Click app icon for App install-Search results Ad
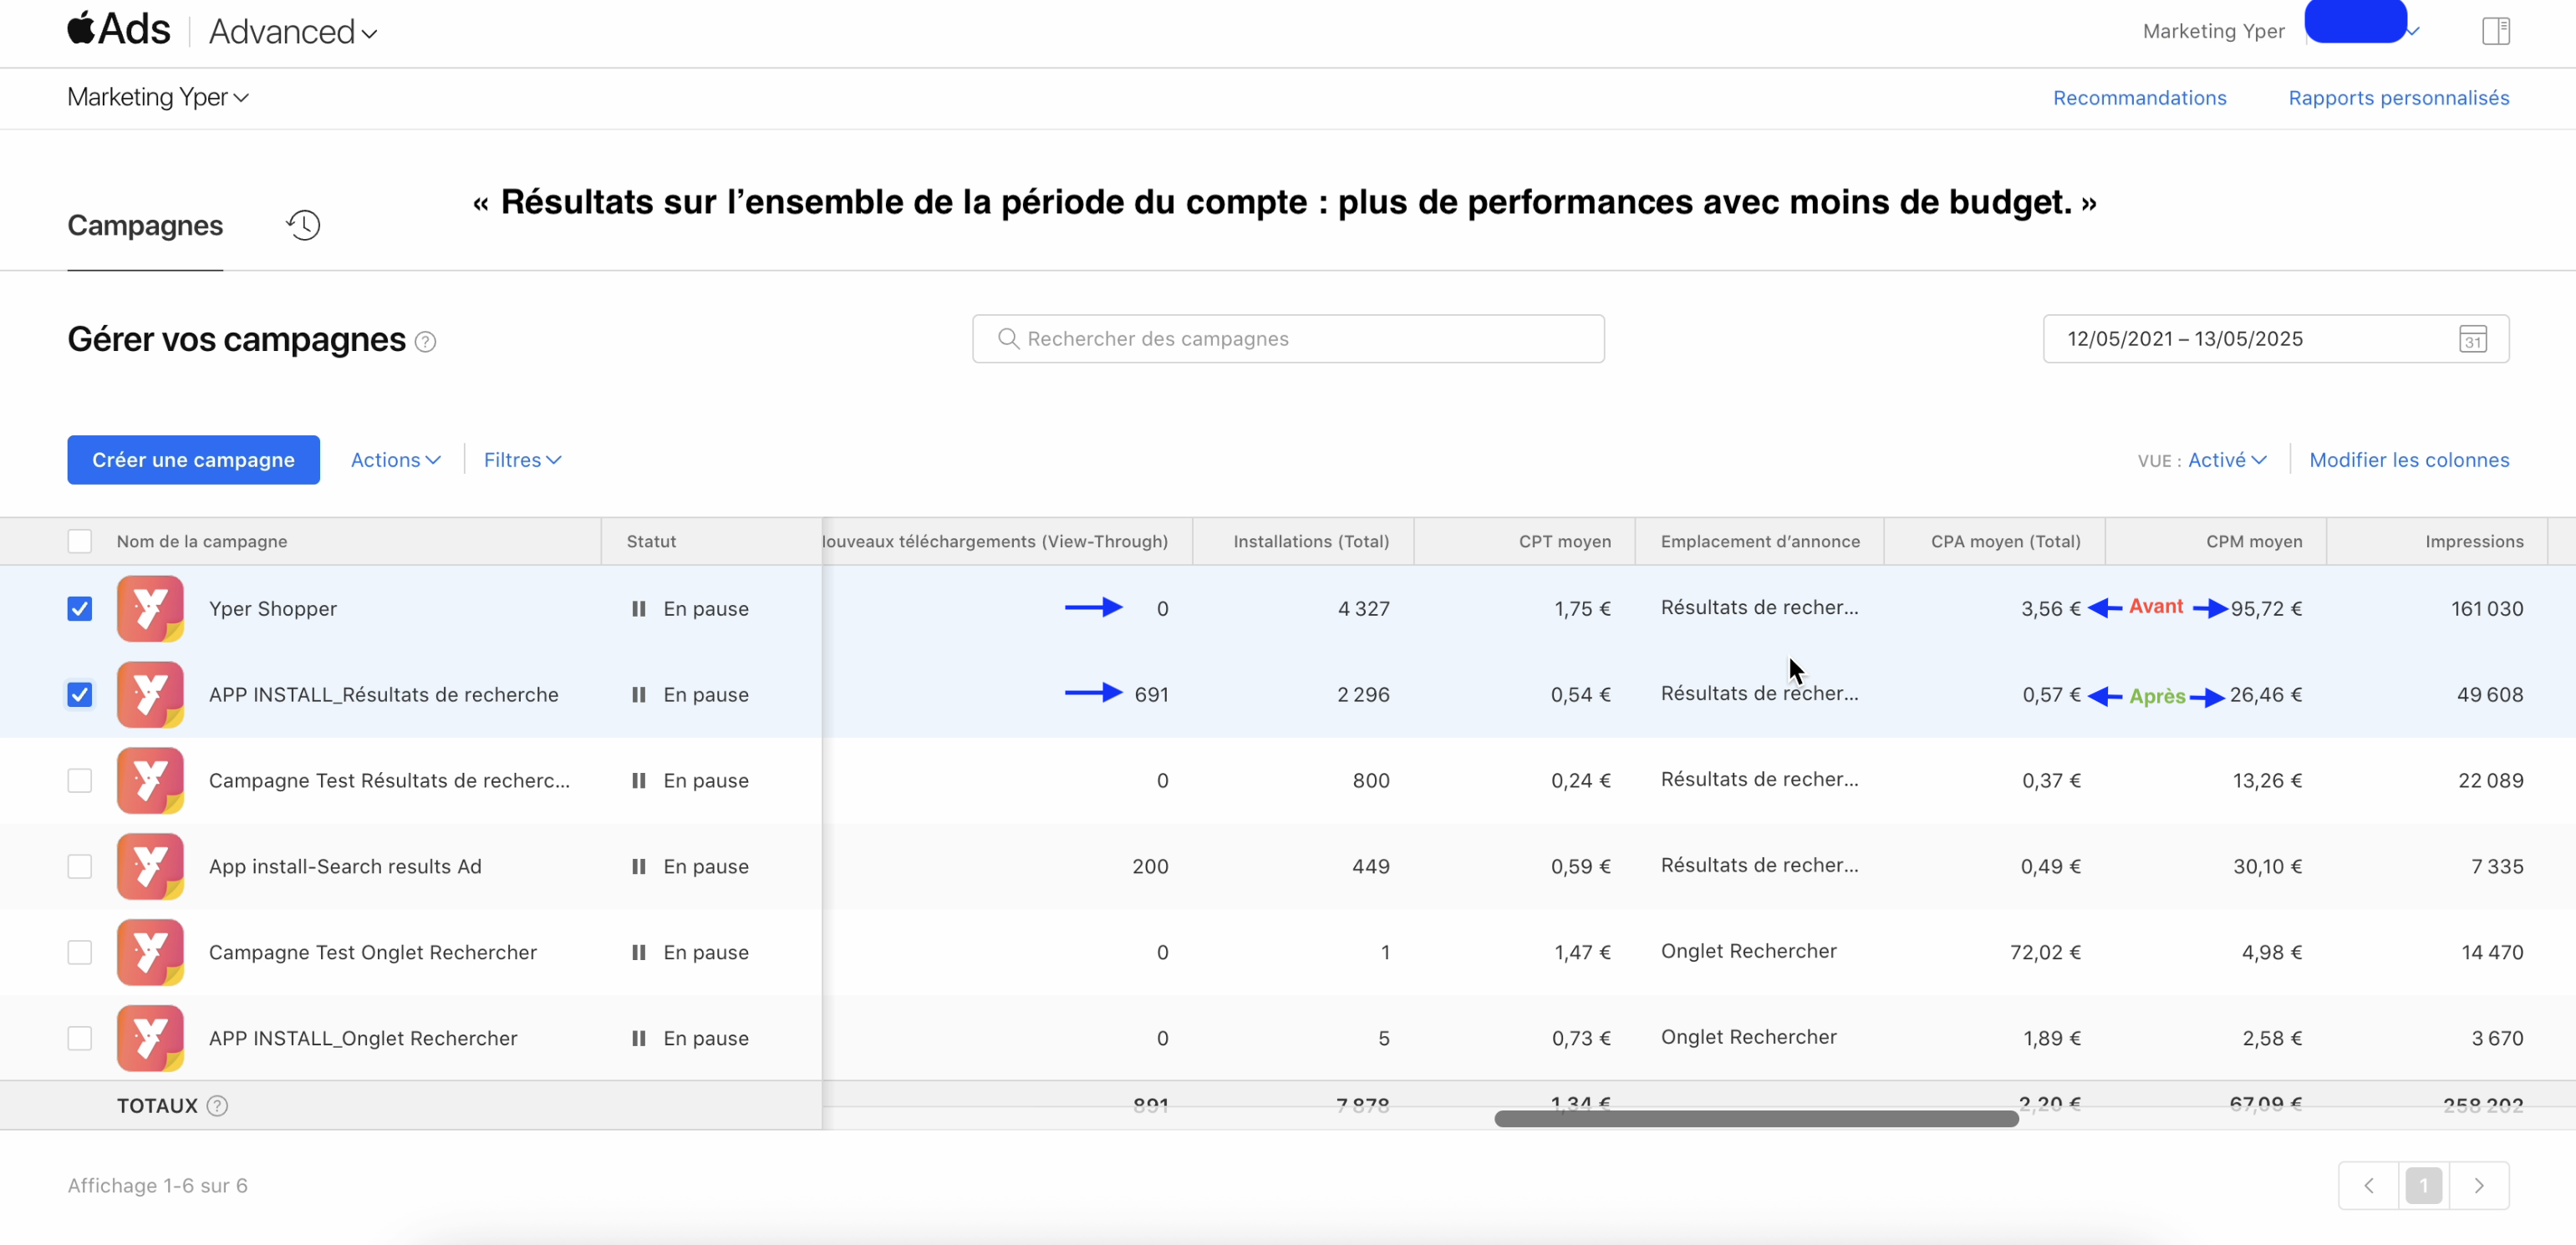The width and height of the screenshot is (2576, 1245). pyautogui.click(x=150, y=866)
